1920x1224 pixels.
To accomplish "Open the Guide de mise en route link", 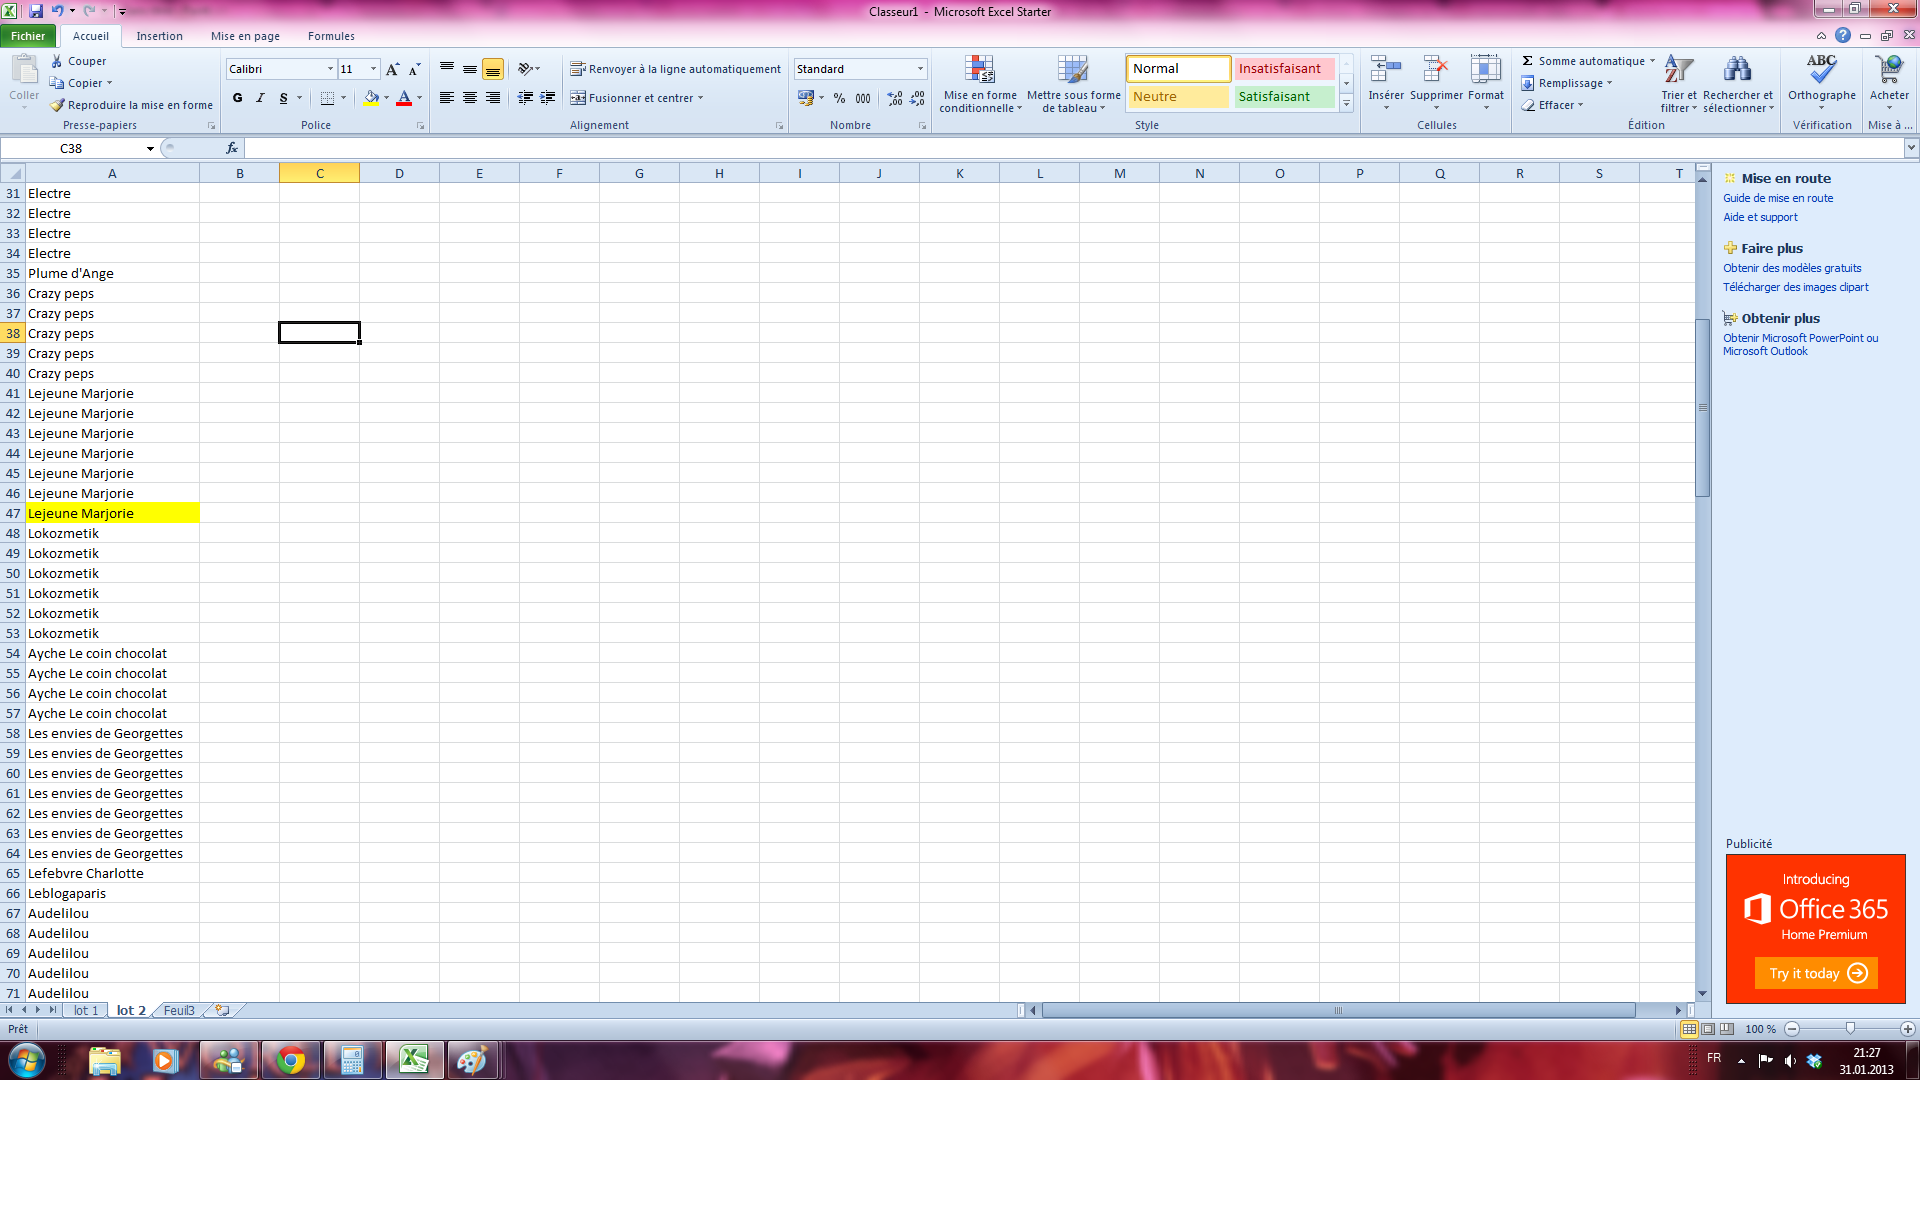I will pos(1778,198).
